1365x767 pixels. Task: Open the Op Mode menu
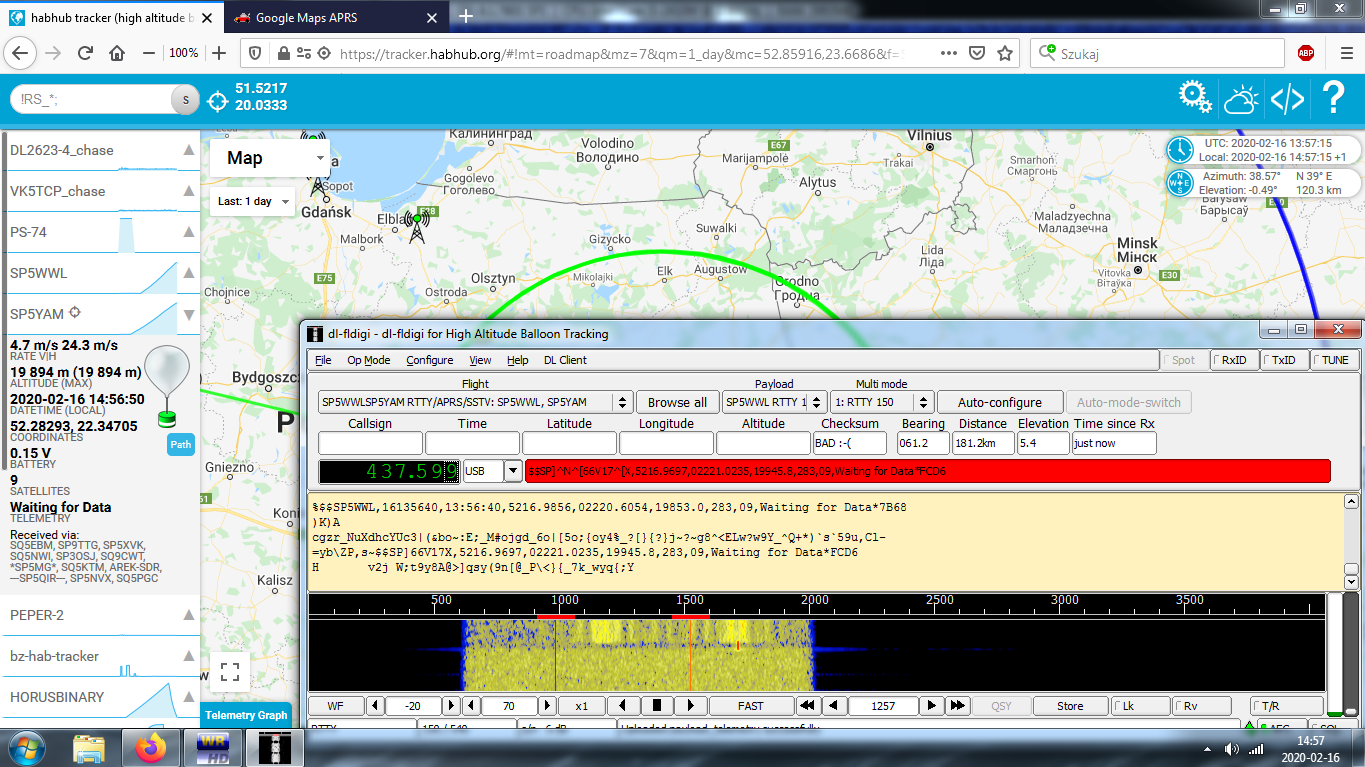pyautogui.click(x=369, y=360)
